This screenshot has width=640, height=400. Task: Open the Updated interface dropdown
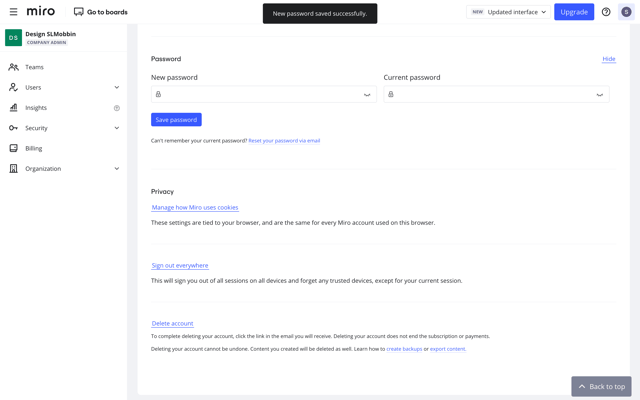click(x=508, y=12)
